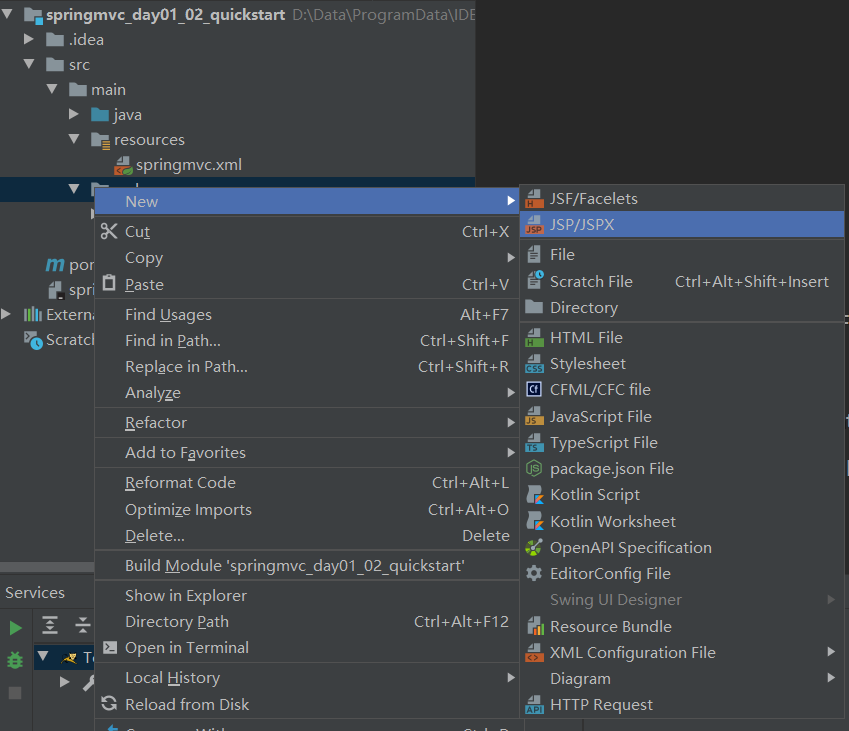
Task: Click the Services panel title
Action: coord(35,593)
